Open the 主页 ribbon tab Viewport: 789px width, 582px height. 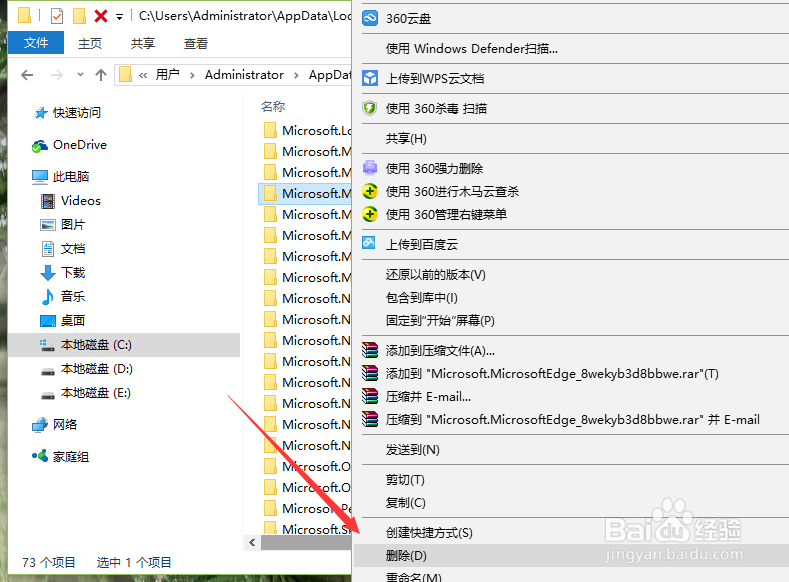tap(90, 44)
